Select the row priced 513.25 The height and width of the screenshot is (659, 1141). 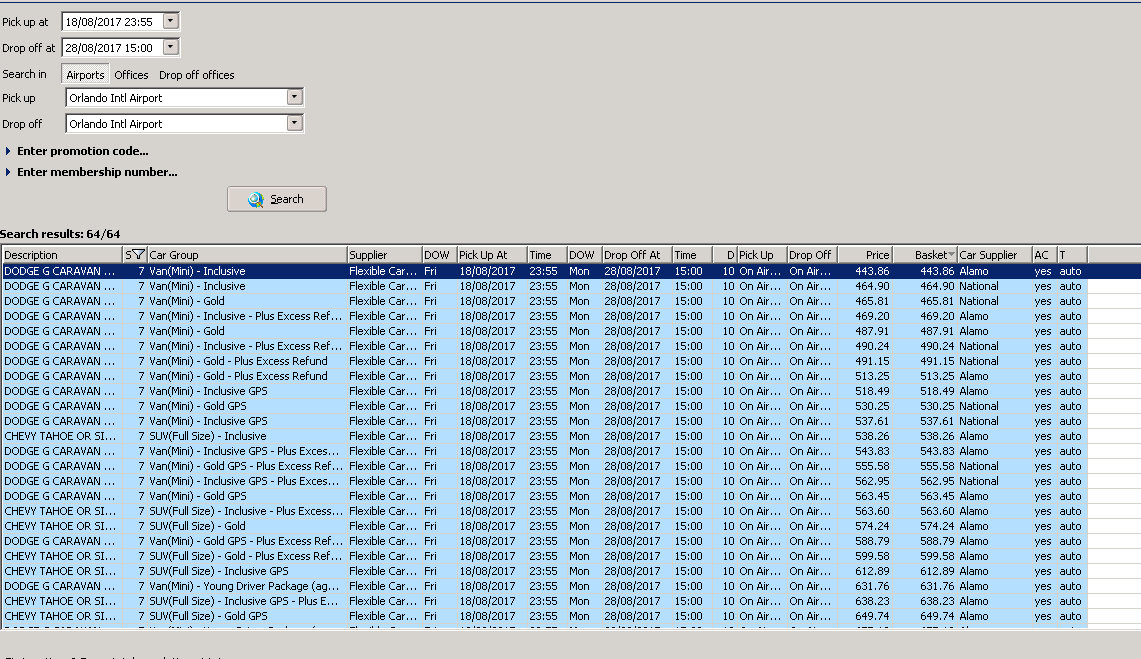544,376
